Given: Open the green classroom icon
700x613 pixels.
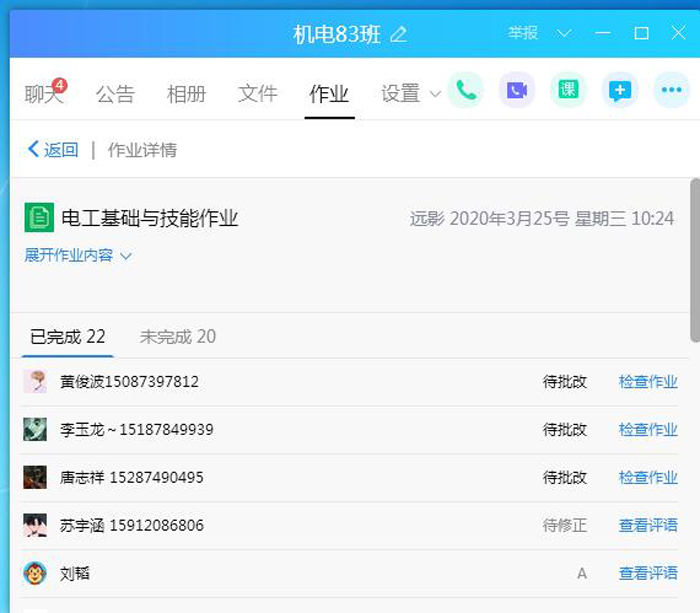Looking at the screenshot, I should point(568,91).
